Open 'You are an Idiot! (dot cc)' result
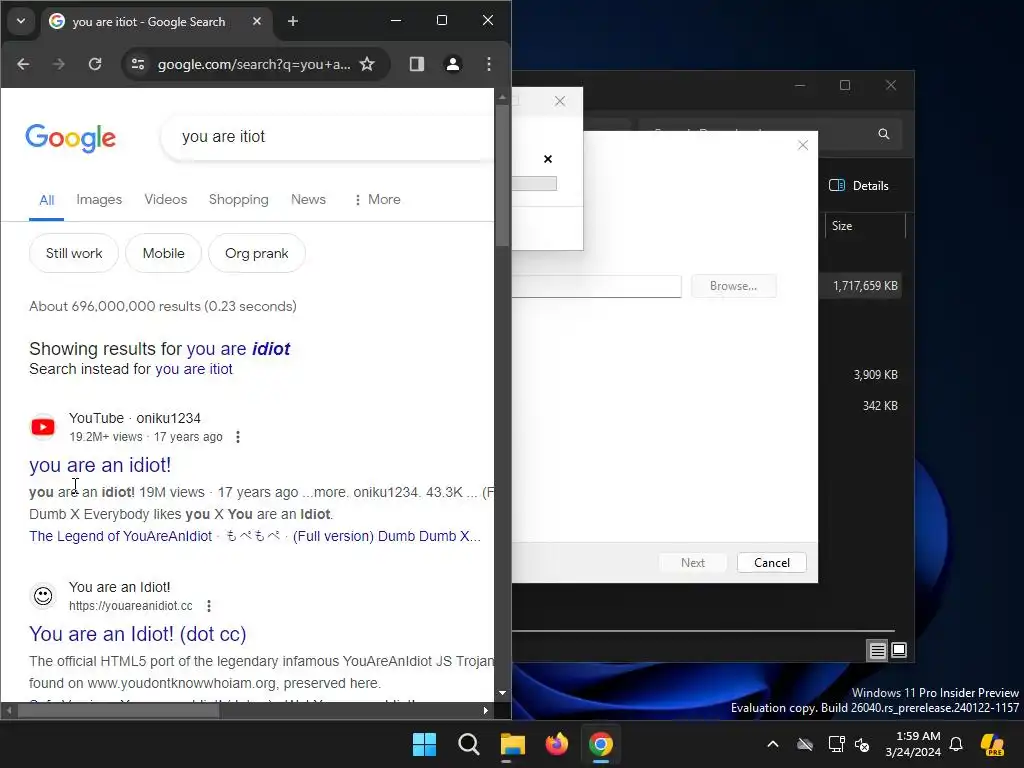Screen dimensions: 1024x768 138,634
